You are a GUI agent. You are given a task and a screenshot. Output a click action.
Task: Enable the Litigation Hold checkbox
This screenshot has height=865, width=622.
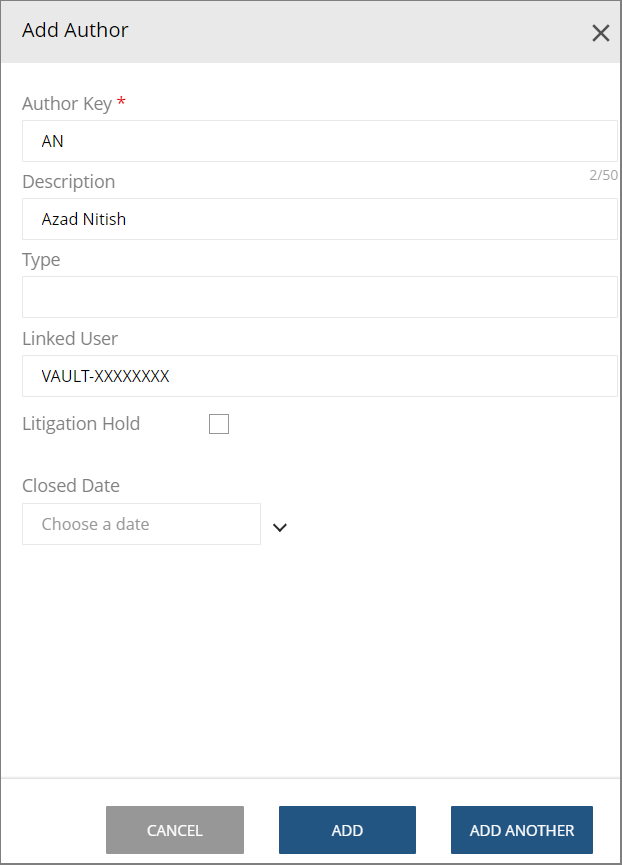point(219,423)
